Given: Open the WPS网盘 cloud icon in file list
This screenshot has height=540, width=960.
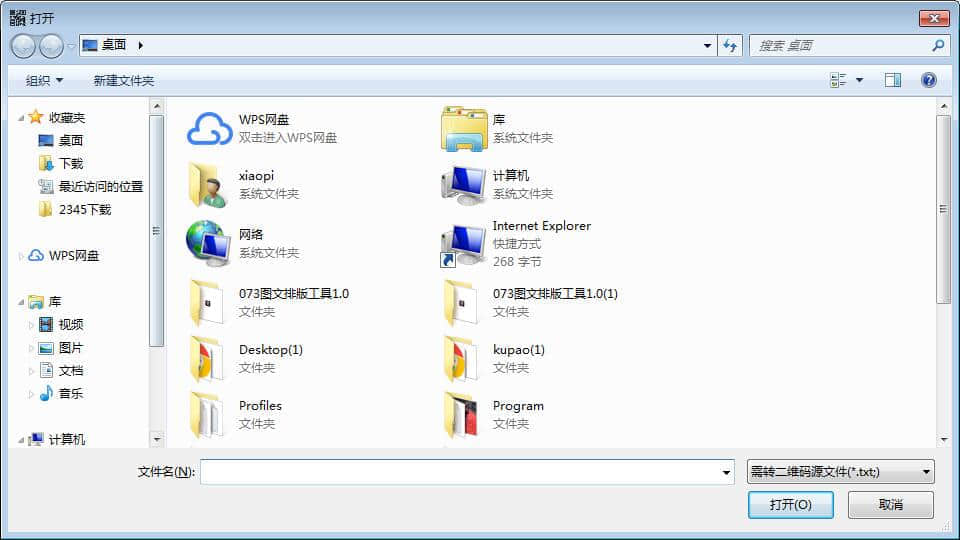Looking at the screenshot, I should (x=209, y=129).
